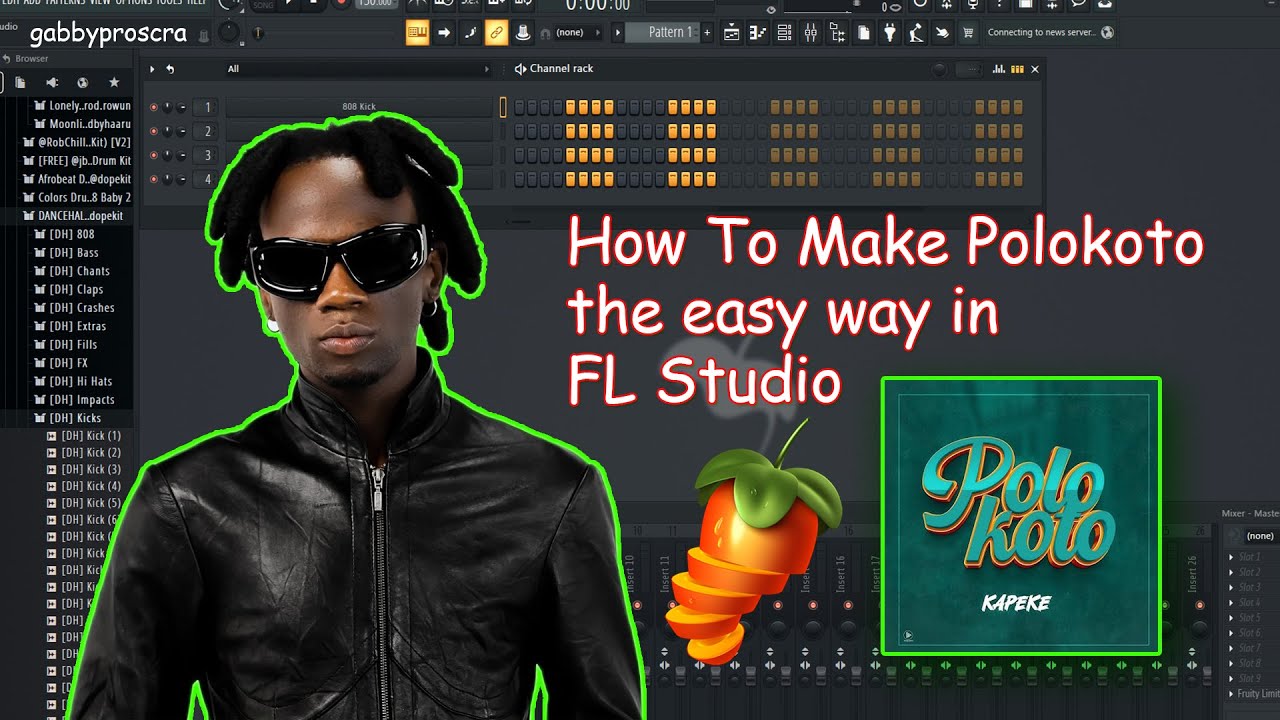1280x720 pixels.
Task: Select [DH] Kick (5) sample
Action: pos(84,503)
